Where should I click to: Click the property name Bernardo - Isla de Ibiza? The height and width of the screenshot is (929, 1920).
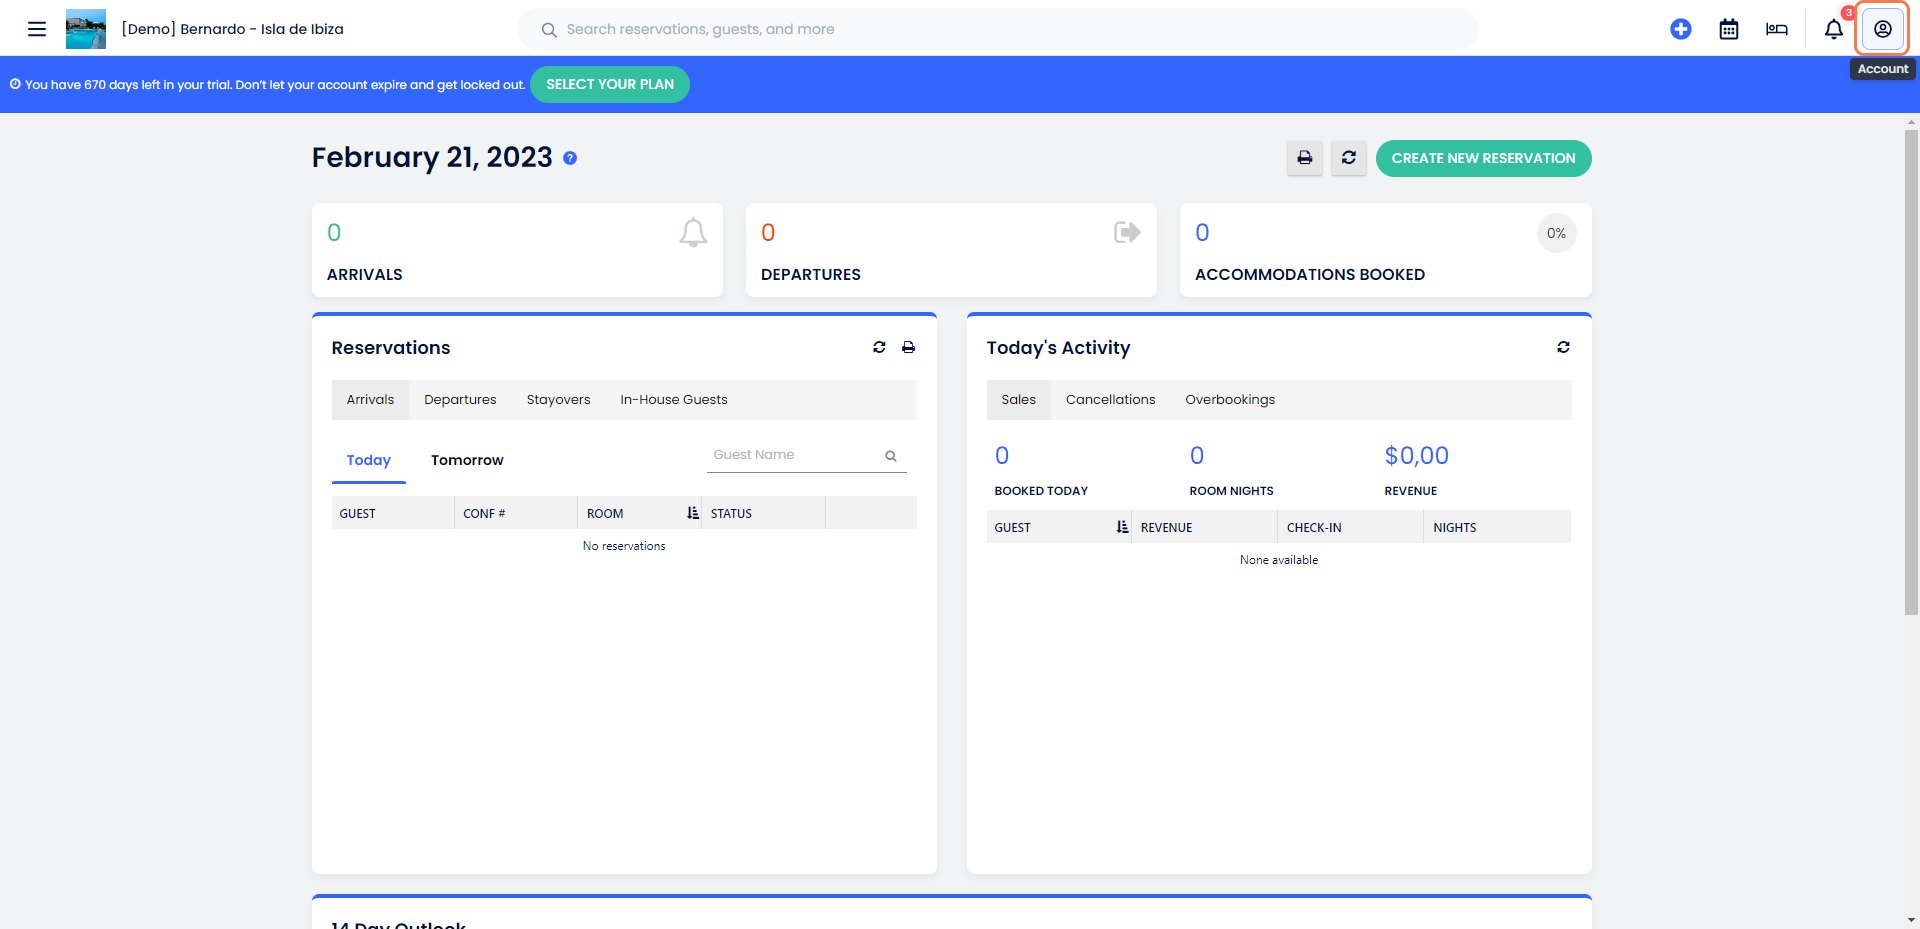(x=232, y=29)
